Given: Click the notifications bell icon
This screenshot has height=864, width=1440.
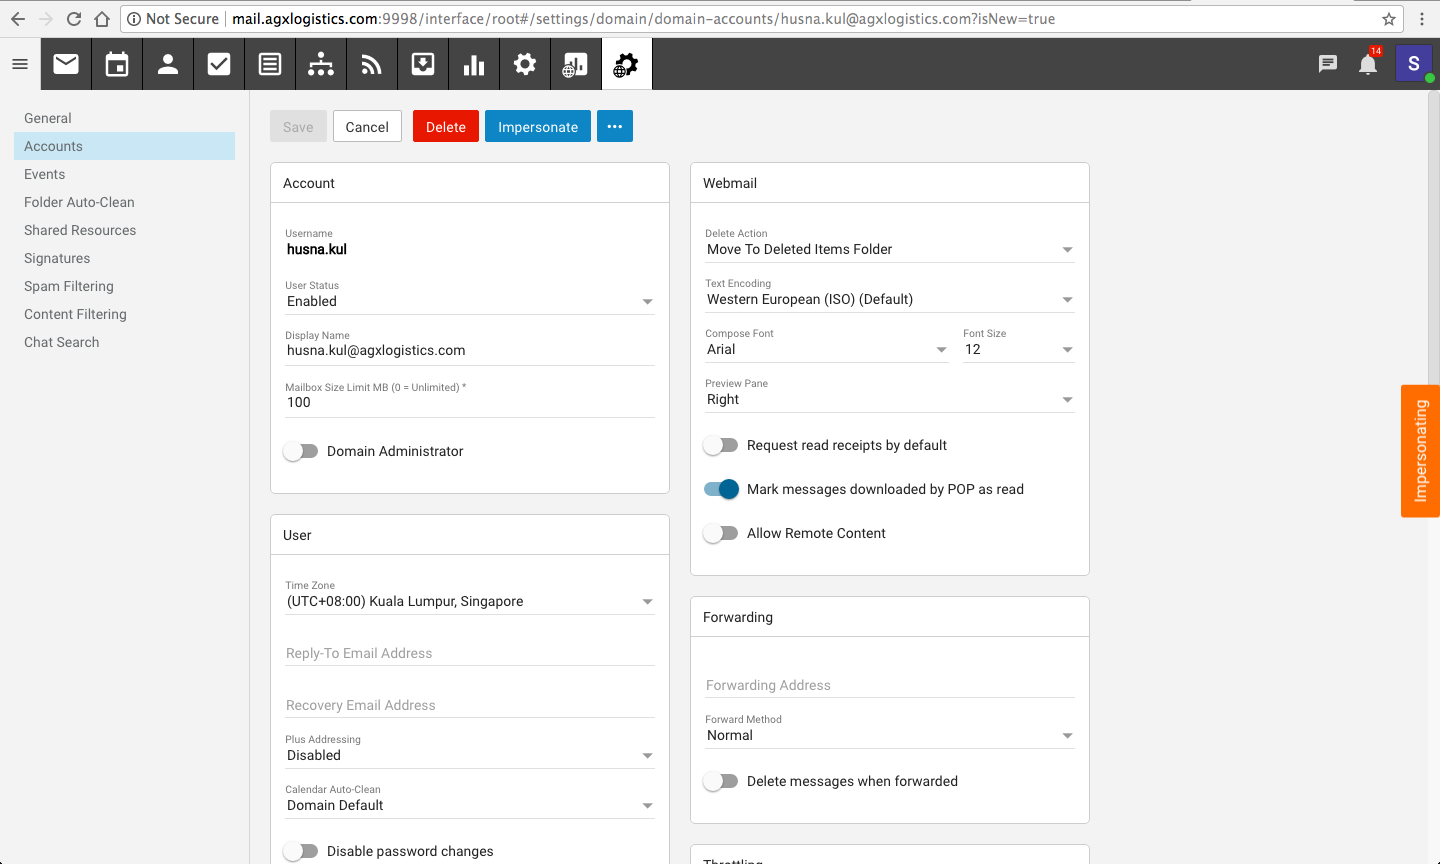Looking at the screenshot, I should pyautogui.click(x=1368, y=65).
